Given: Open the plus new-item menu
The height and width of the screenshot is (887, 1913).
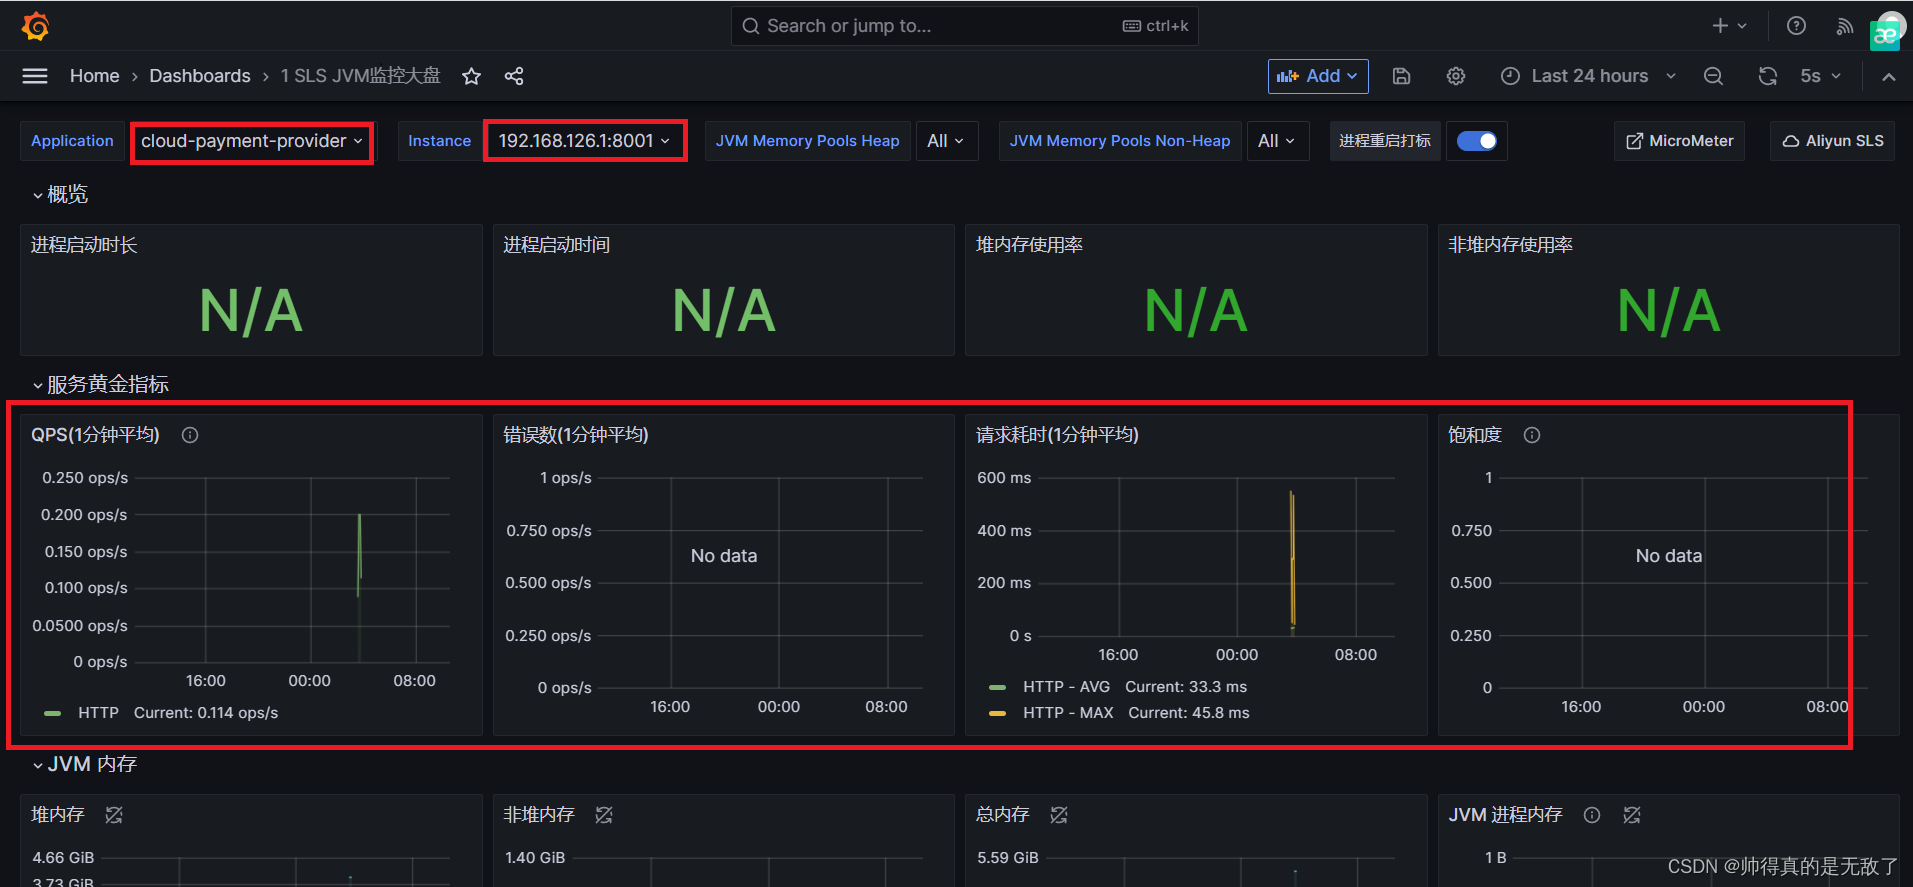Looking at the screenshot, I should [1729, 26].
